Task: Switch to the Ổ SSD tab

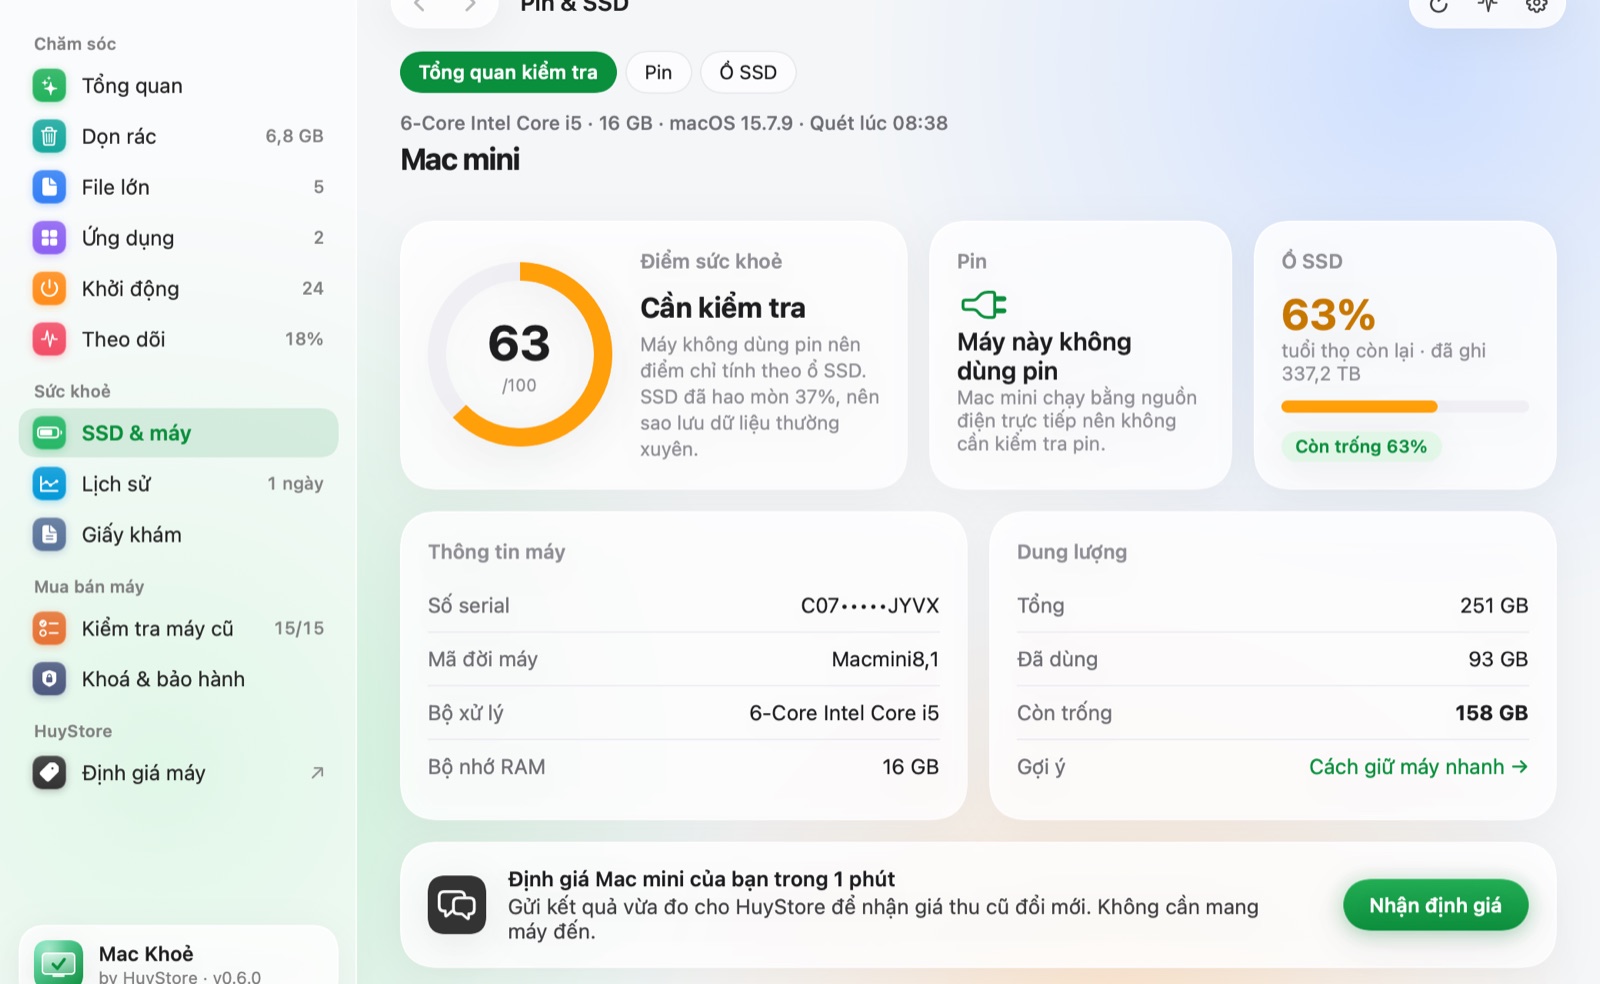Action: (x=748, y=72)
